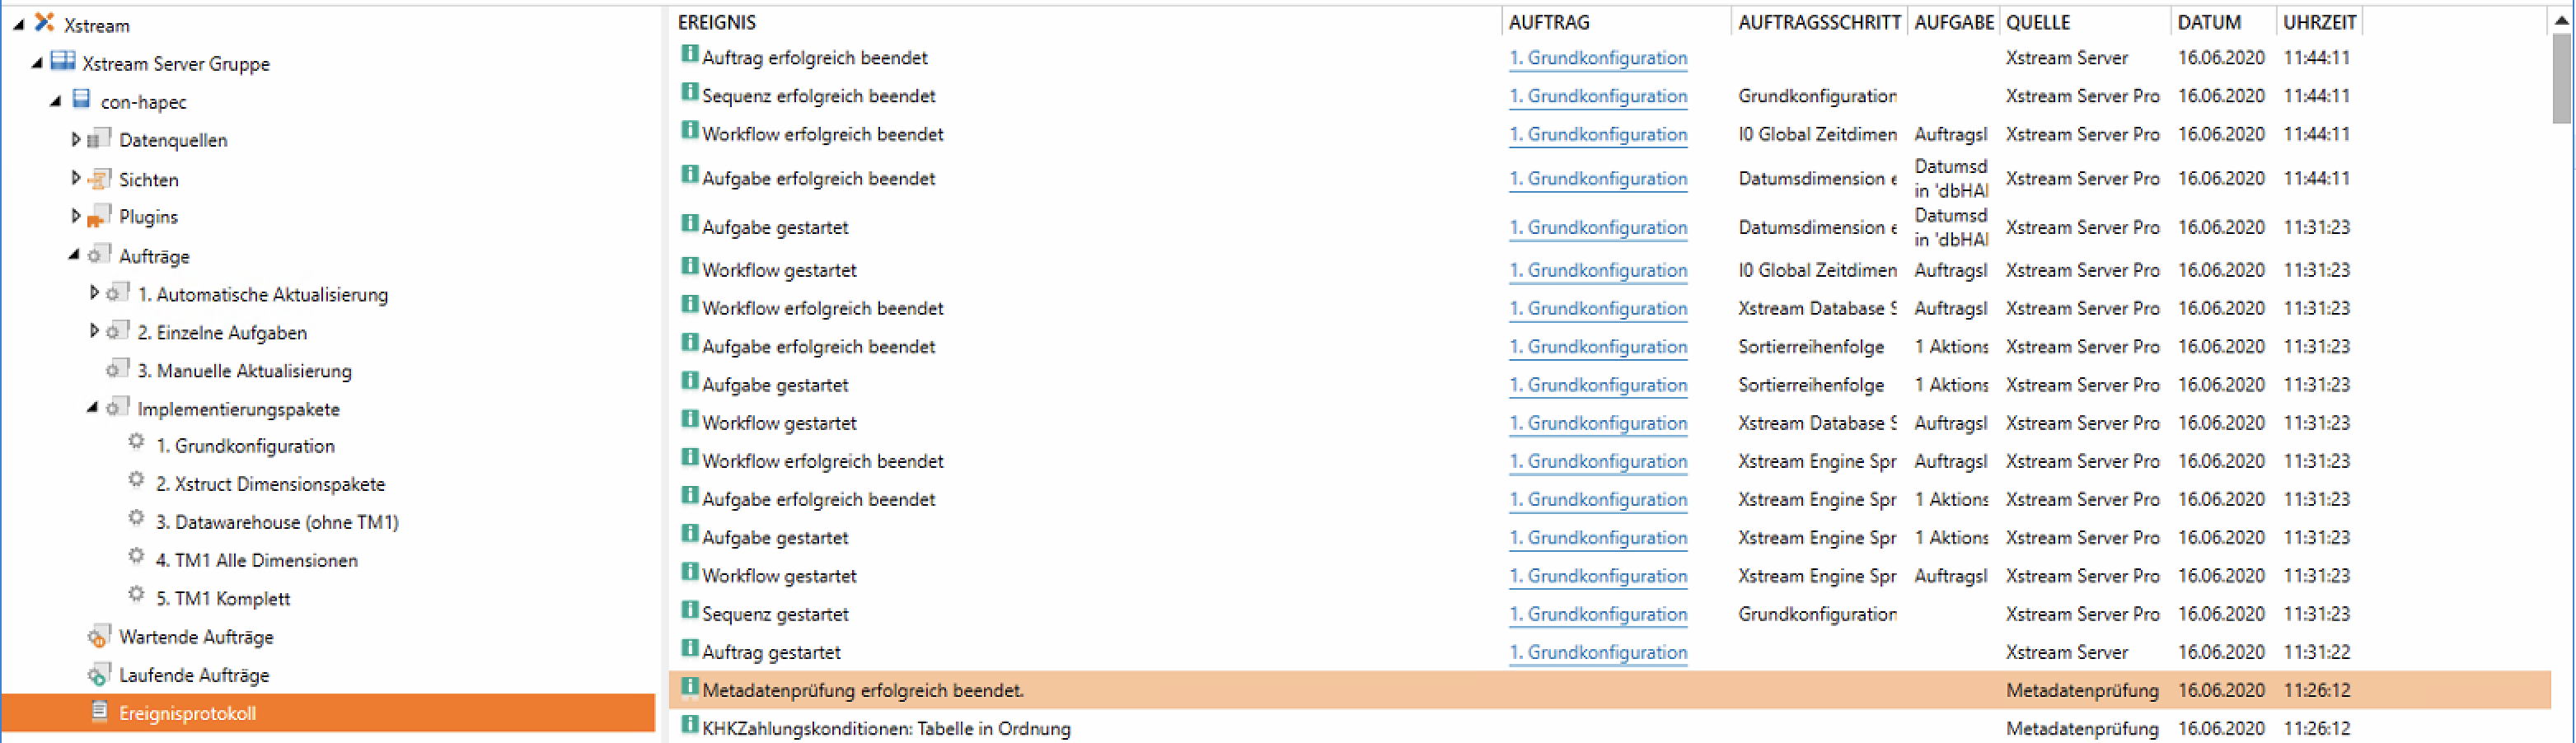
Task: Click the con-hapec server icon
Action: (82, 101)
